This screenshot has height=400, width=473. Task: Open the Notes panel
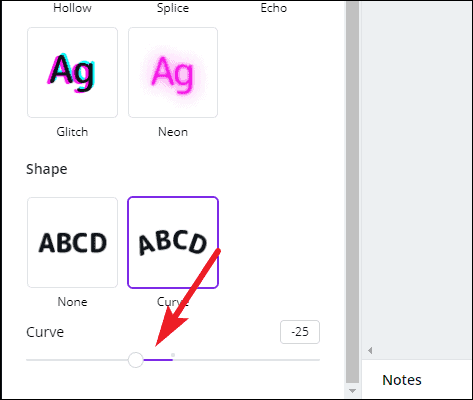(x=402, y=380)
